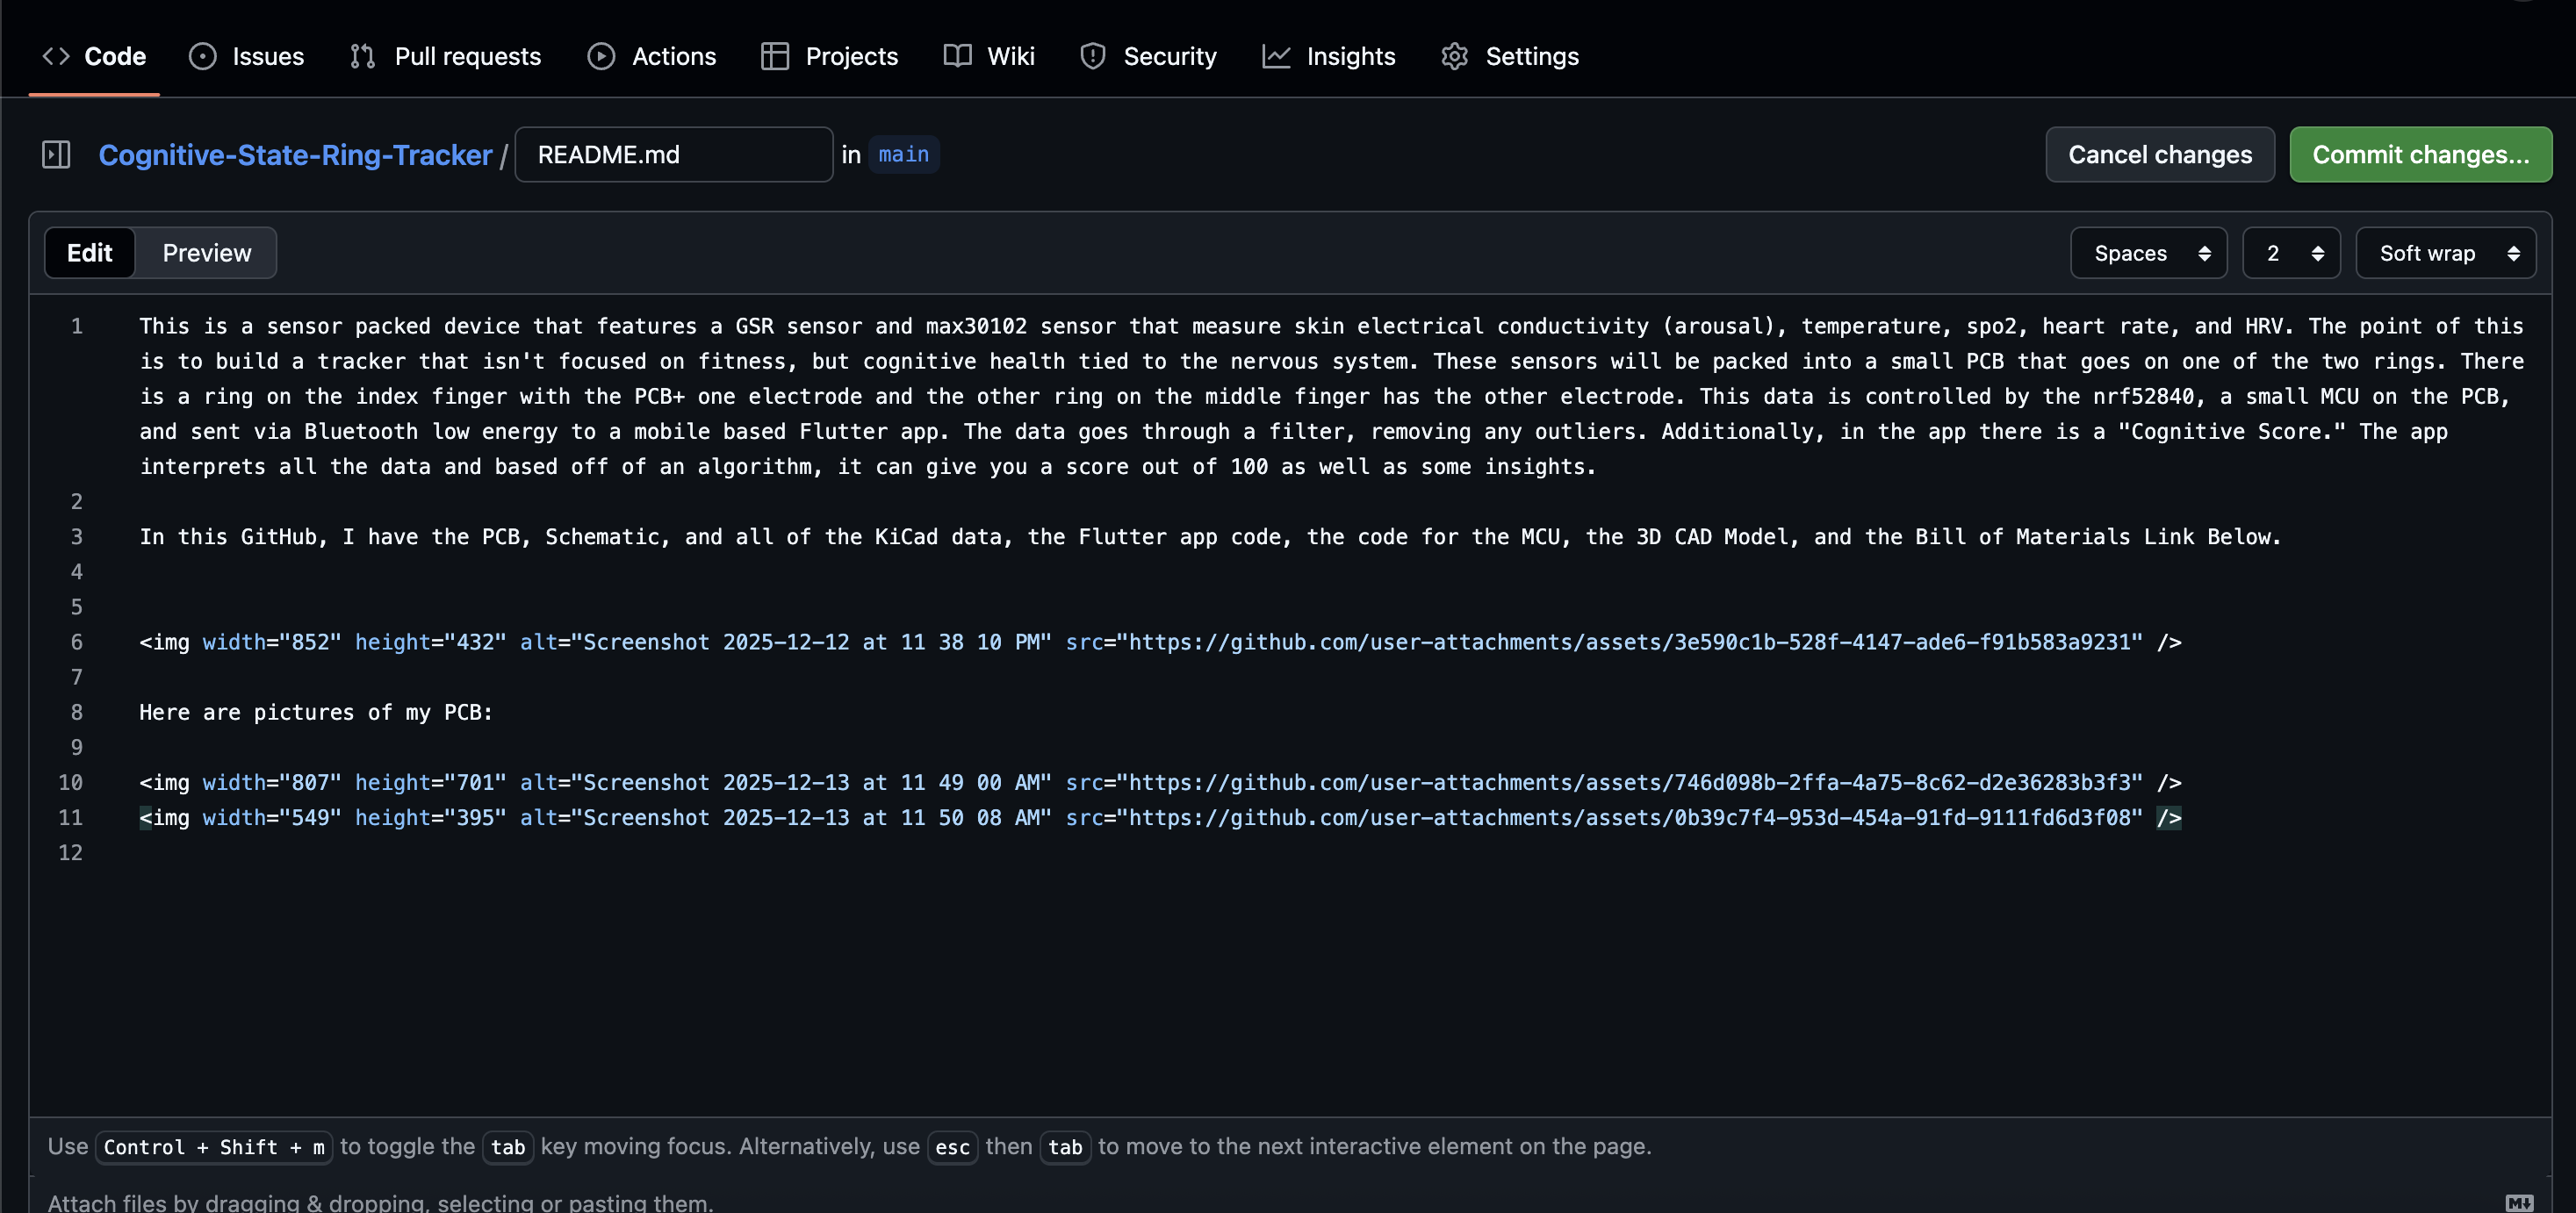The image size is (2576, 1213).
Task: Open the Soft wrap dropdown
Action: 2446,252
